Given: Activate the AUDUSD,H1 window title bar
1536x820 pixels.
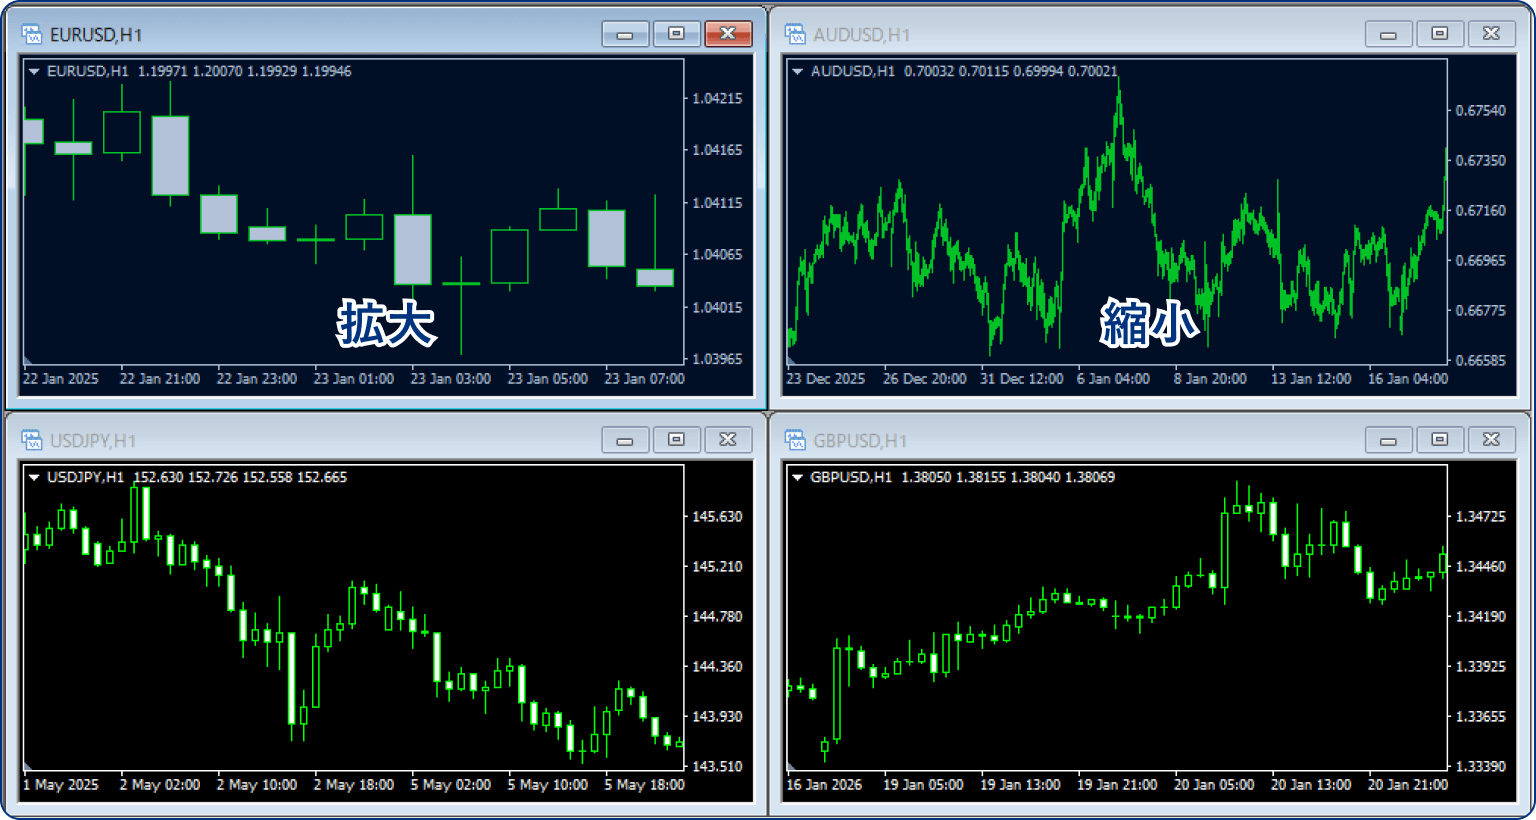Looking at the screenshot, I should [x=1100, y=35].
